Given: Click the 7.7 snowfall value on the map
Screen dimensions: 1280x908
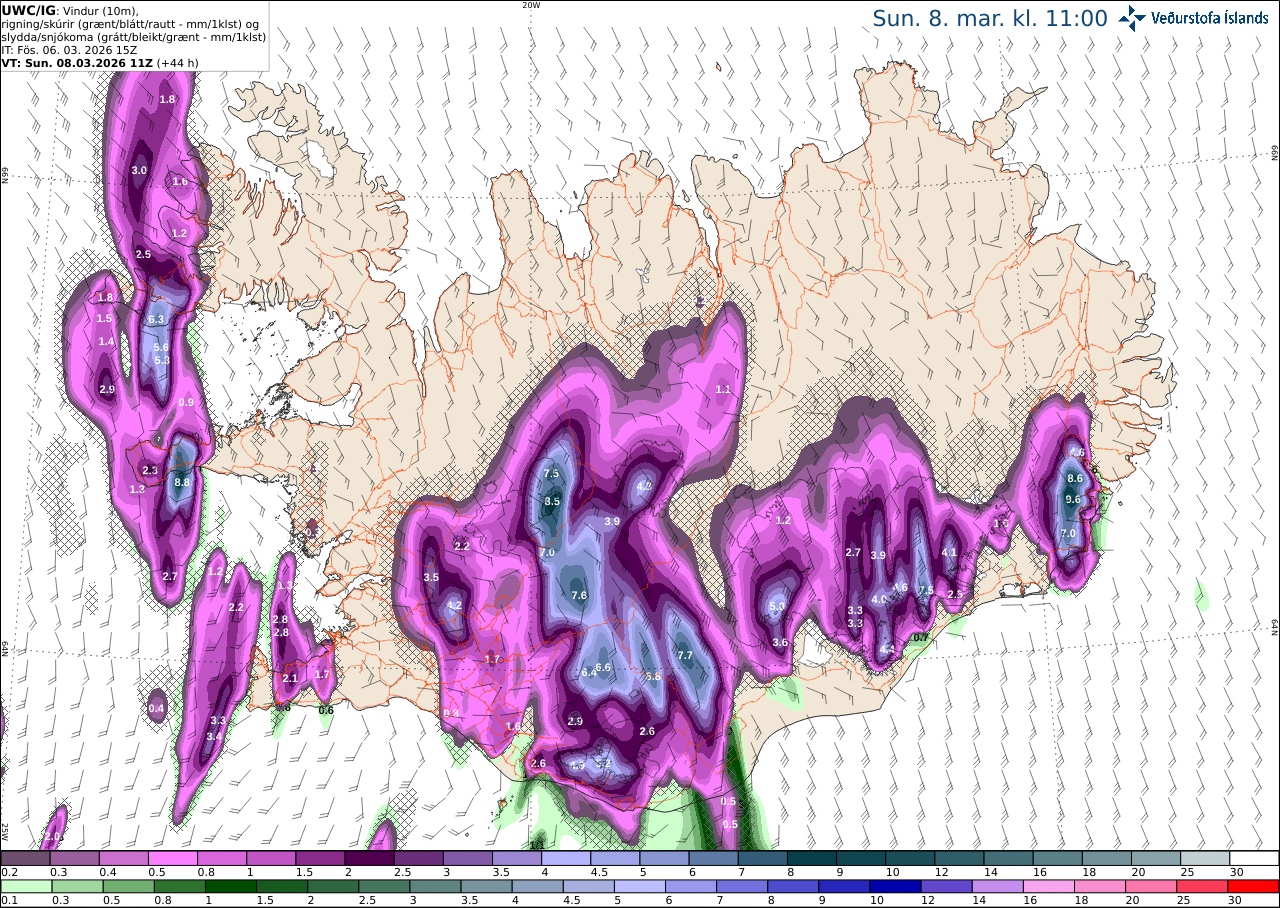Looking at the screenshot, I should click(x=685, y=655).
